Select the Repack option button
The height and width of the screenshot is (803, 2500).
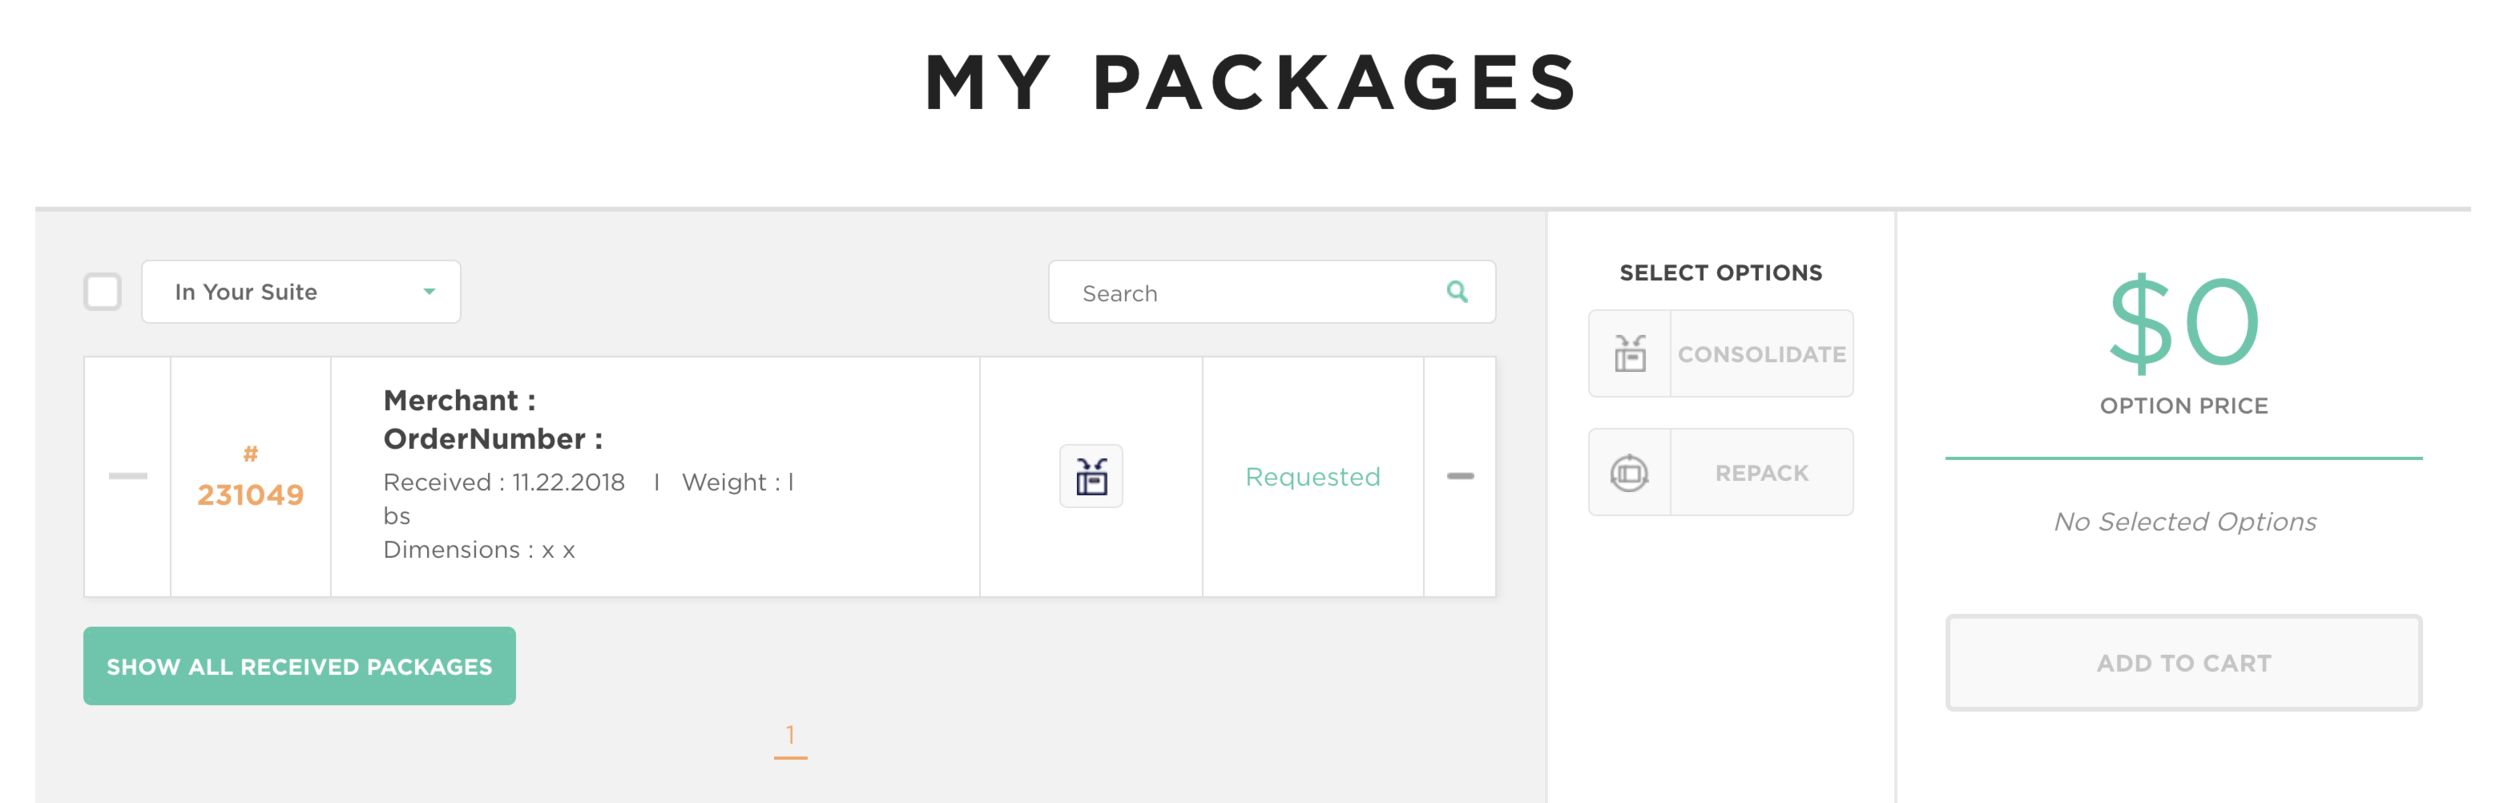tap(1720, 473)
